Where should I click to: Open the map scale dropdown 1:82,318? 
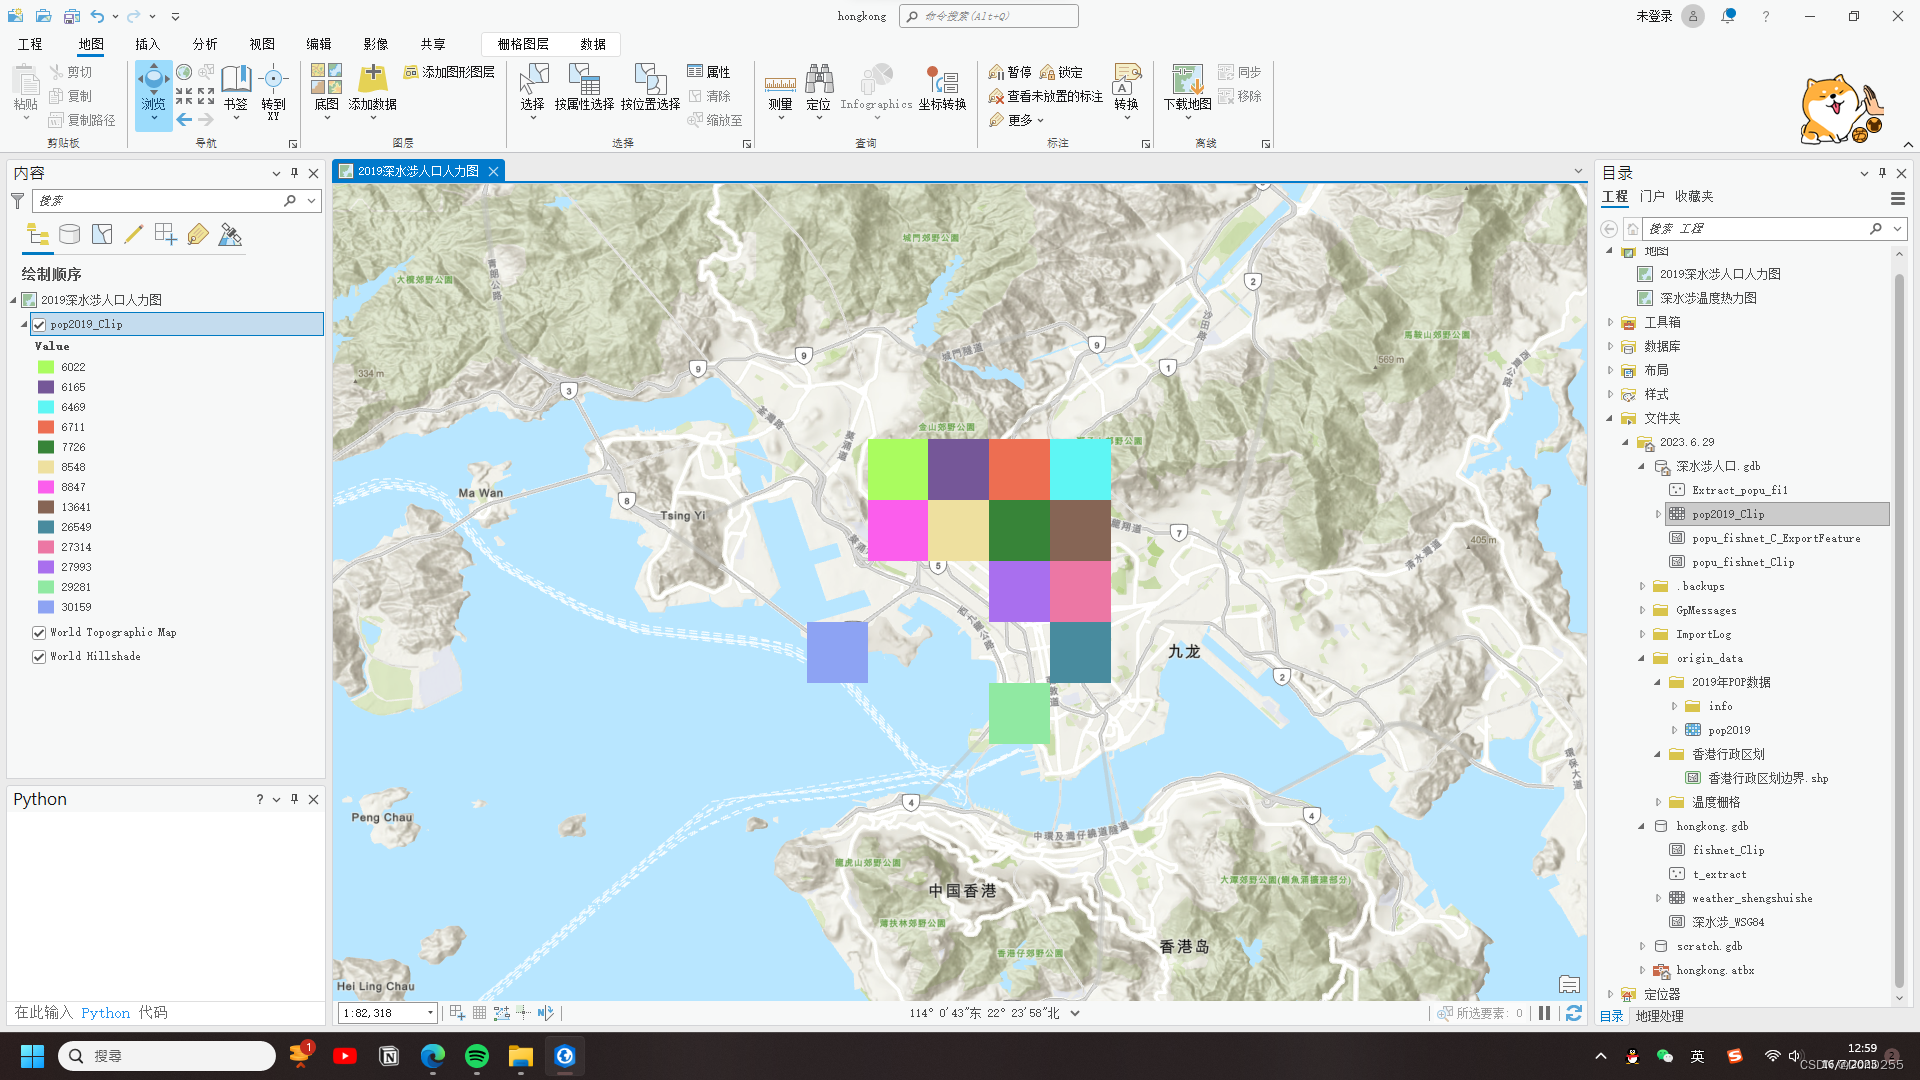tap(430, 1013)
